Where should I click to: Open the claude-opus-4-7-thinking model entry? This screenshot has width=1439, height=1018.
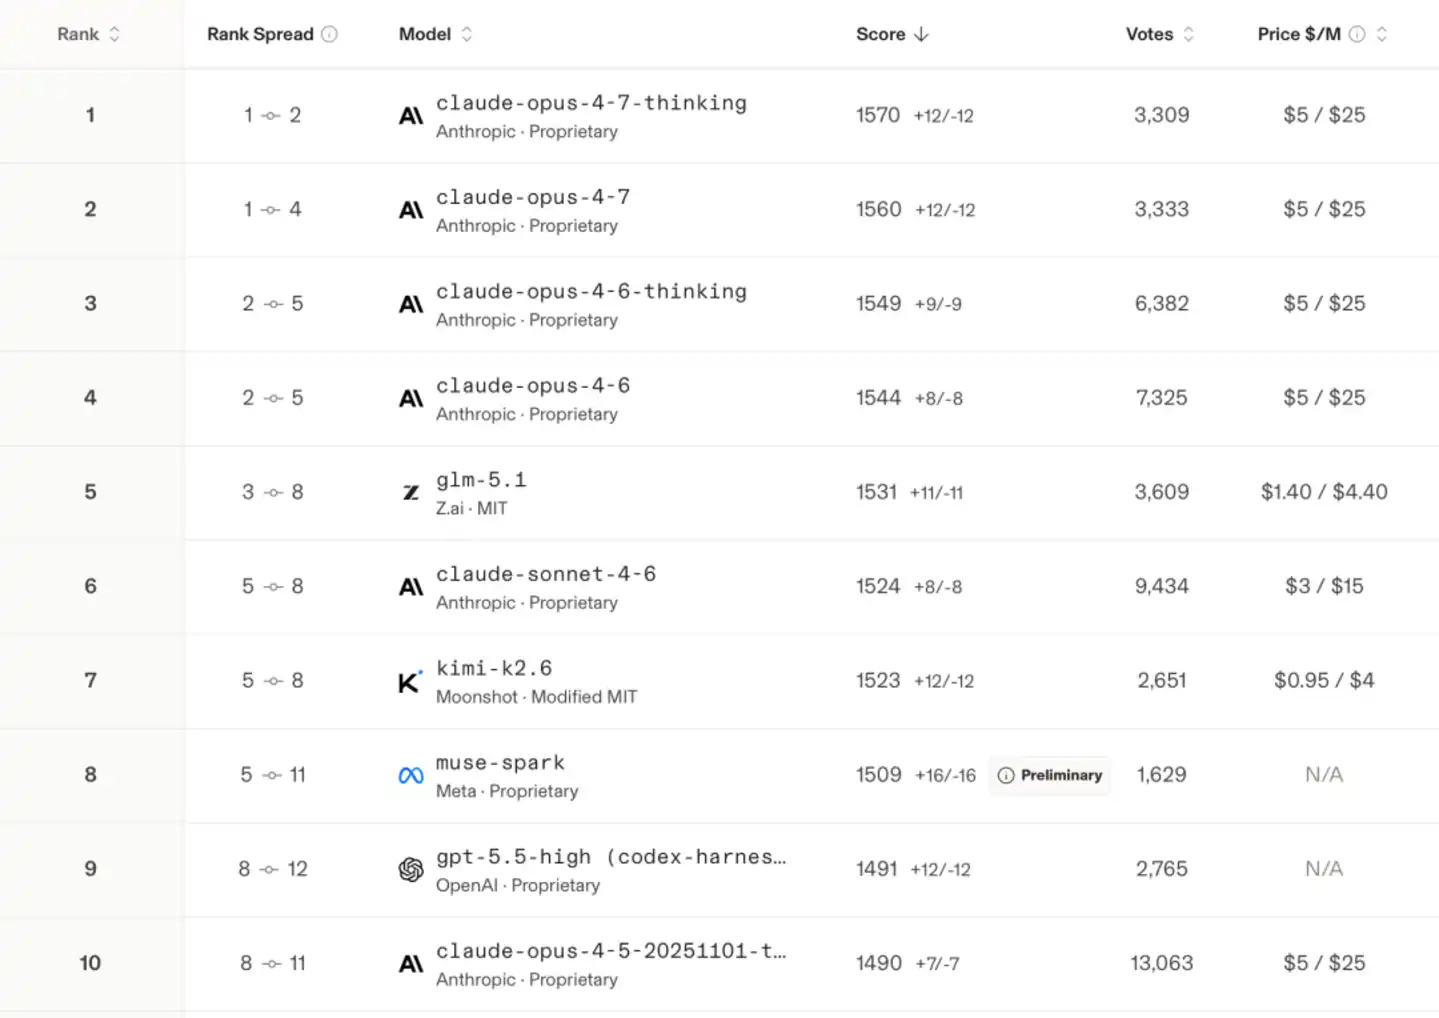591,103
